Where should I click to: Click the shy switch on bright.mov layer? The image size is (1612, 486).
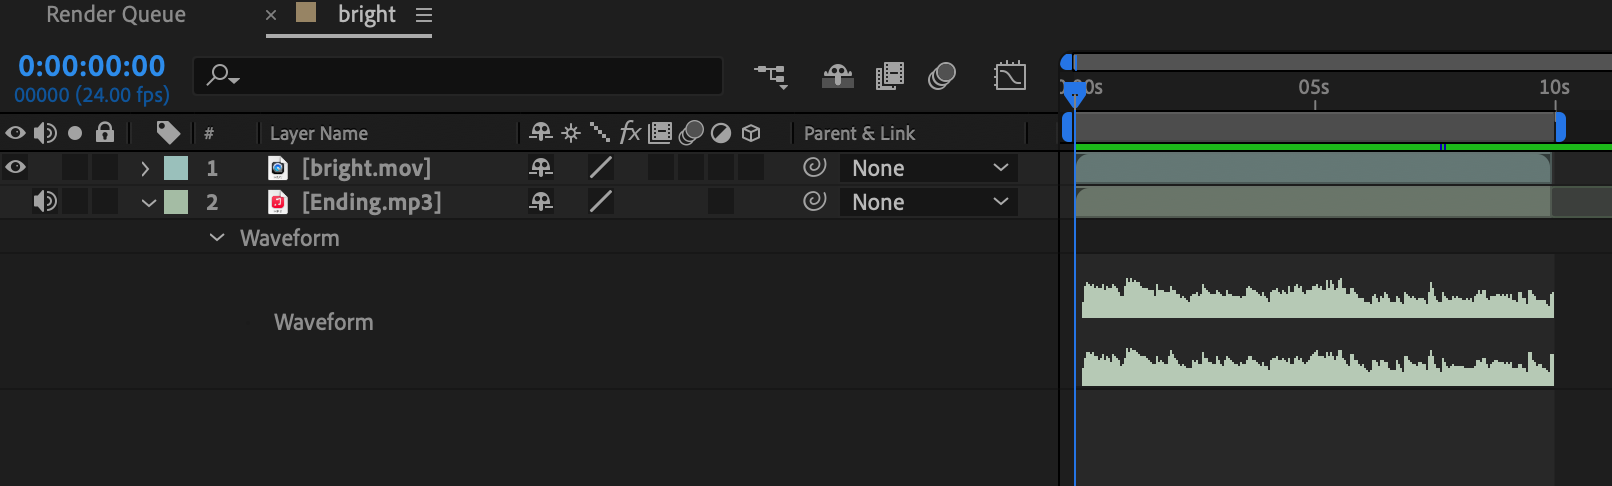[541, 167]
